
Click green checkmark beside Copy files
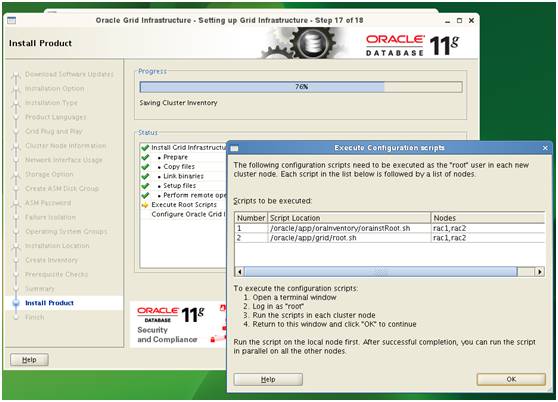tap(145, 166)
